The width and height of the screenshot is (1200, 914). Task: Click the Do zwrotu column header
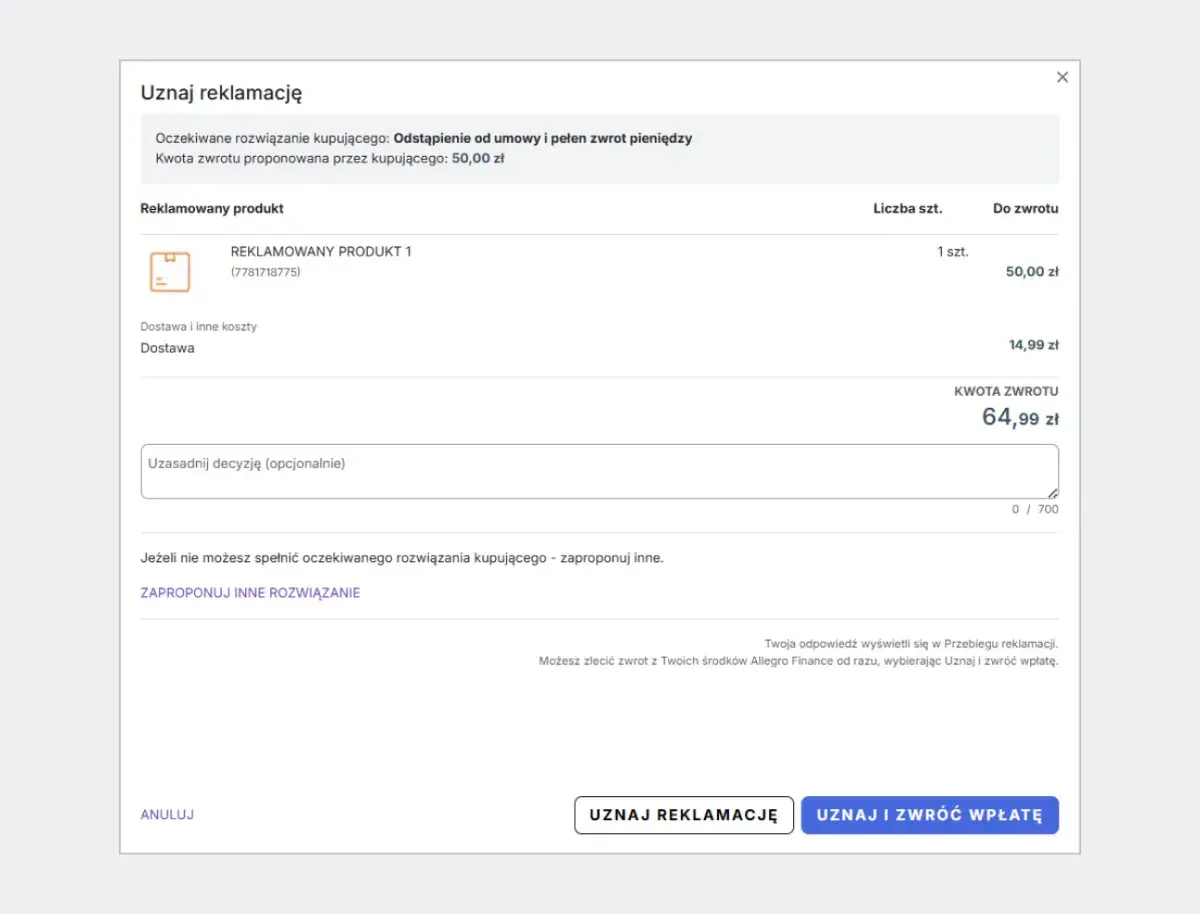pos(1026,209)
